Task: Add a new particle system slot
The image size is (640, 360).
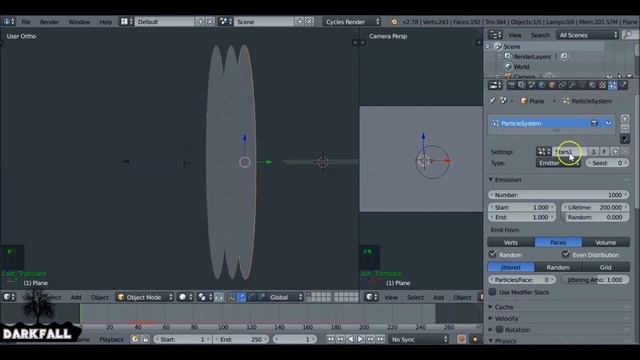Action: (x=624, y=118)
